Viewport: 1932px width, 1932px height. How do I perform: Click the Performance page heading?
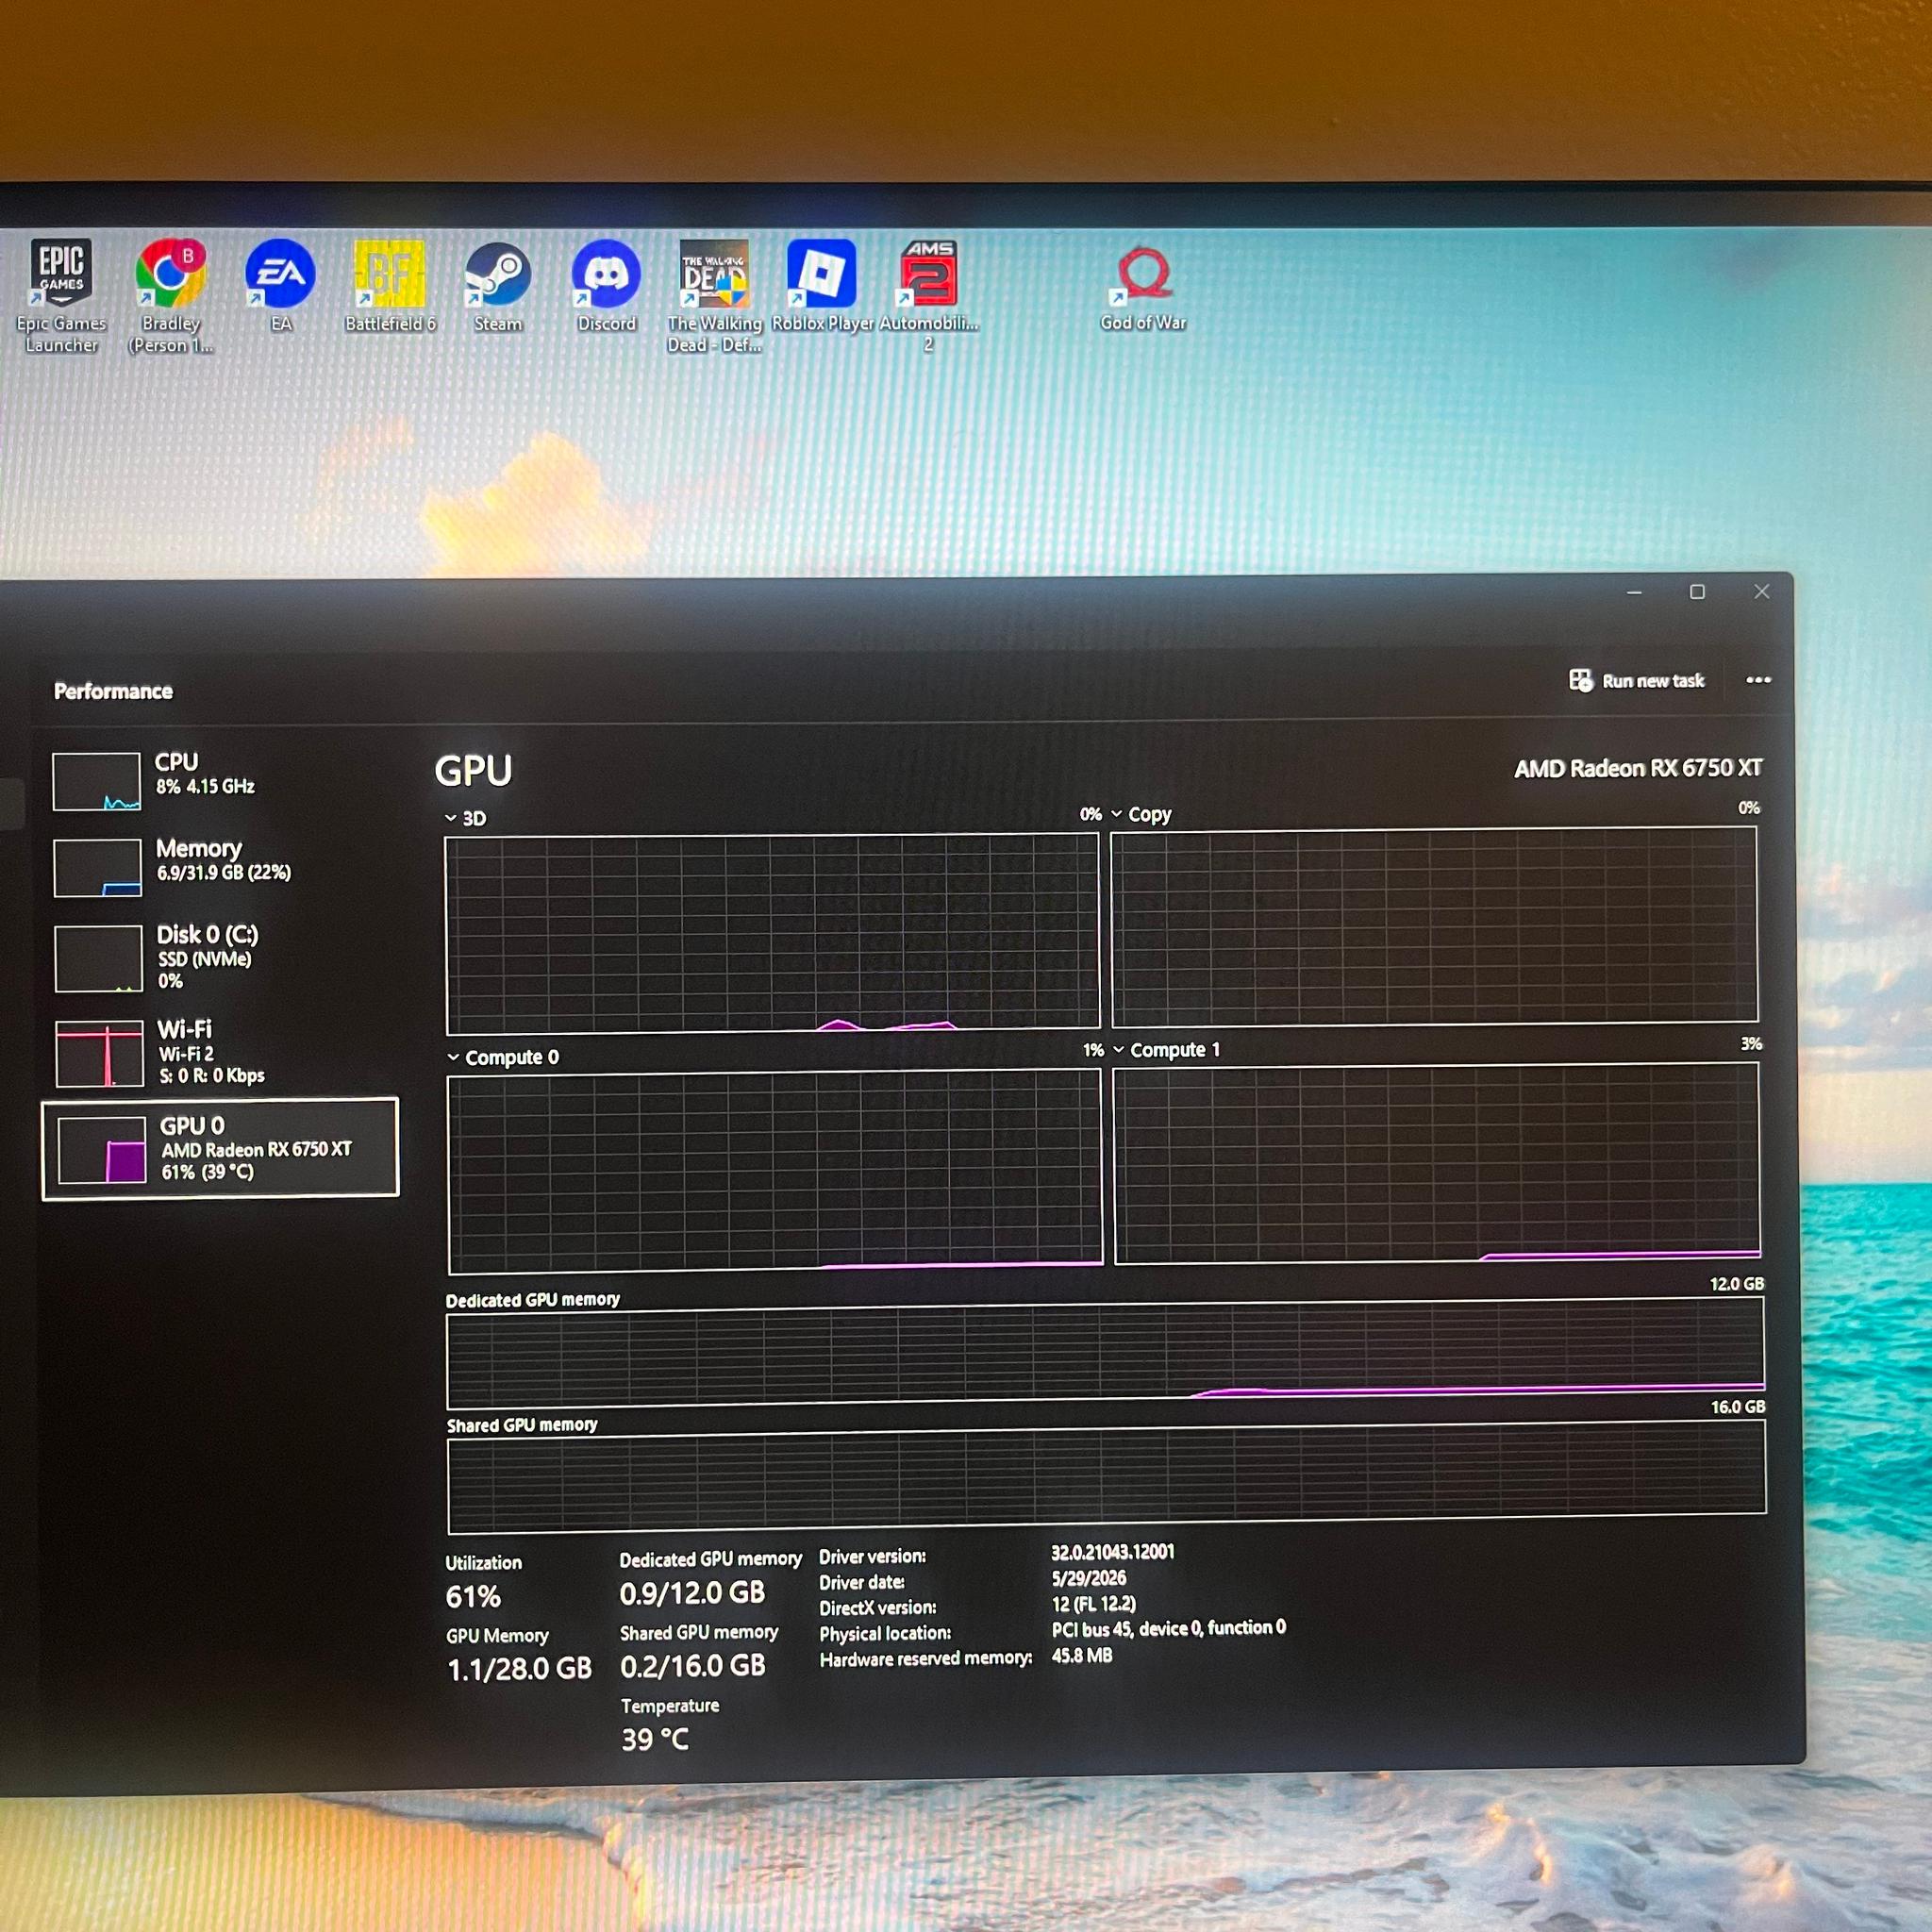[113, 691]
